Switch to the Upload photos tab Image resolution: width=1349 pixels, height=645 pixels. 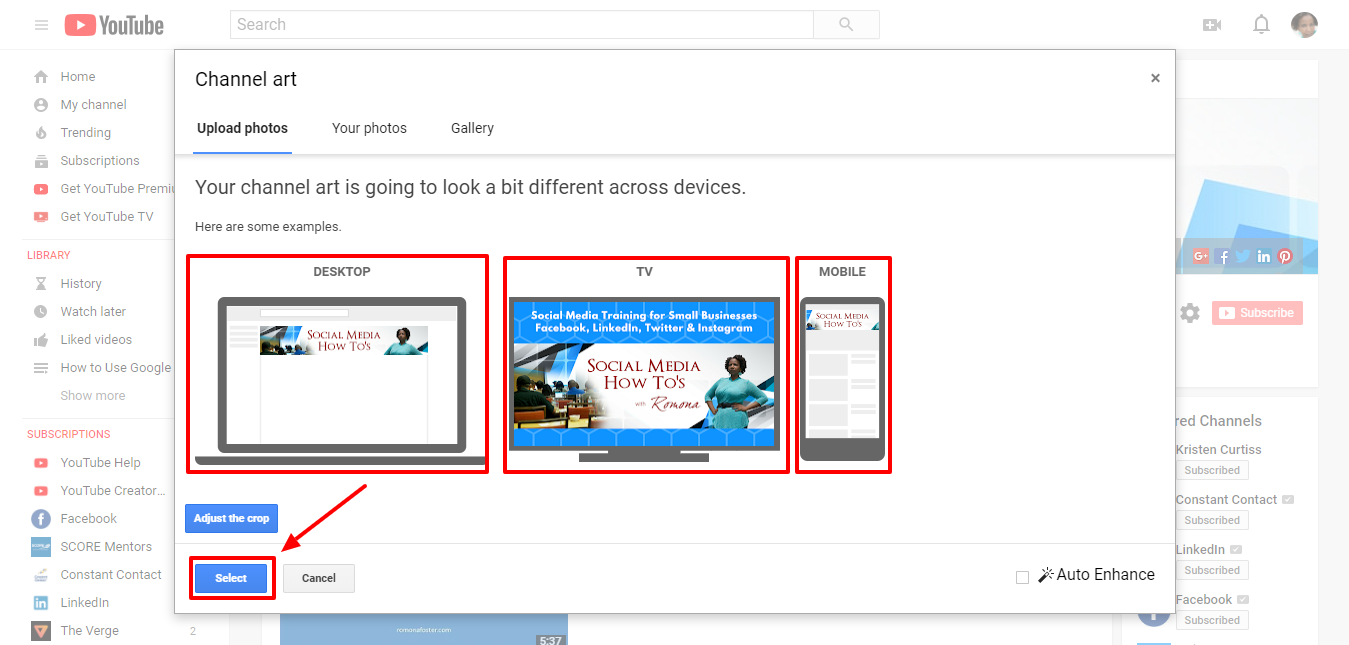(x=242, y=128)
